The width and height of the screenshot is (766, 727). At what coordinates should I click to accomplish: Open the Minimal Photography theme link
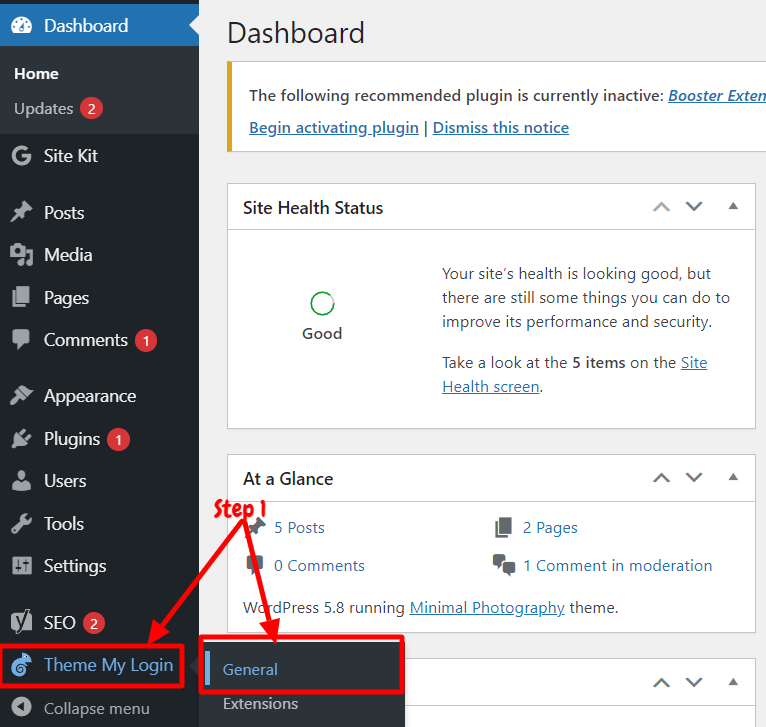click(x=487, y=607)
